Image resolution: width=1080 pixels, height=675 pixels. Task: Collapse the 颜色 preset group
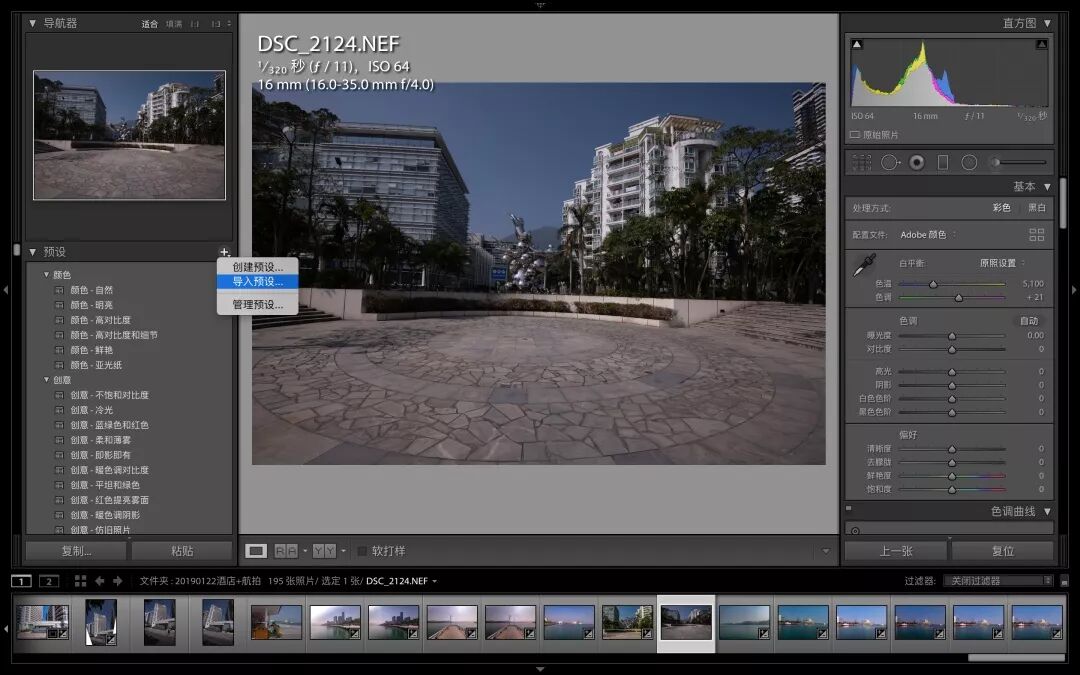click(x=46, y=275)
